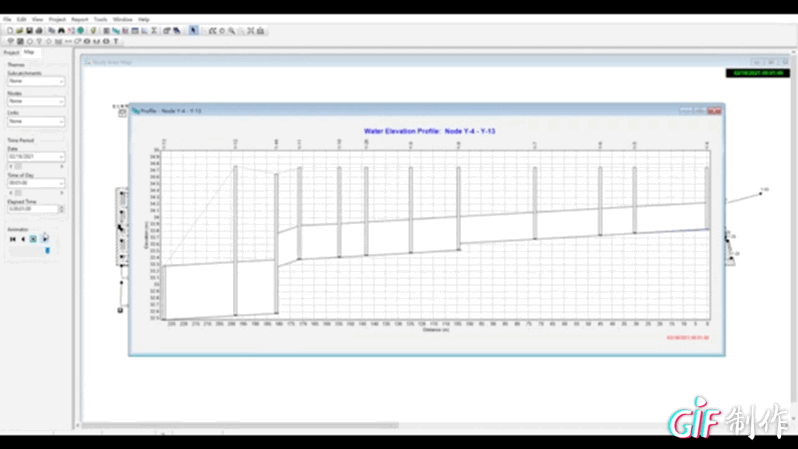This screenshot has height=449, width=798.
Task: Add an outlet link
Action: pyautogui.click(x=106, y=41)
